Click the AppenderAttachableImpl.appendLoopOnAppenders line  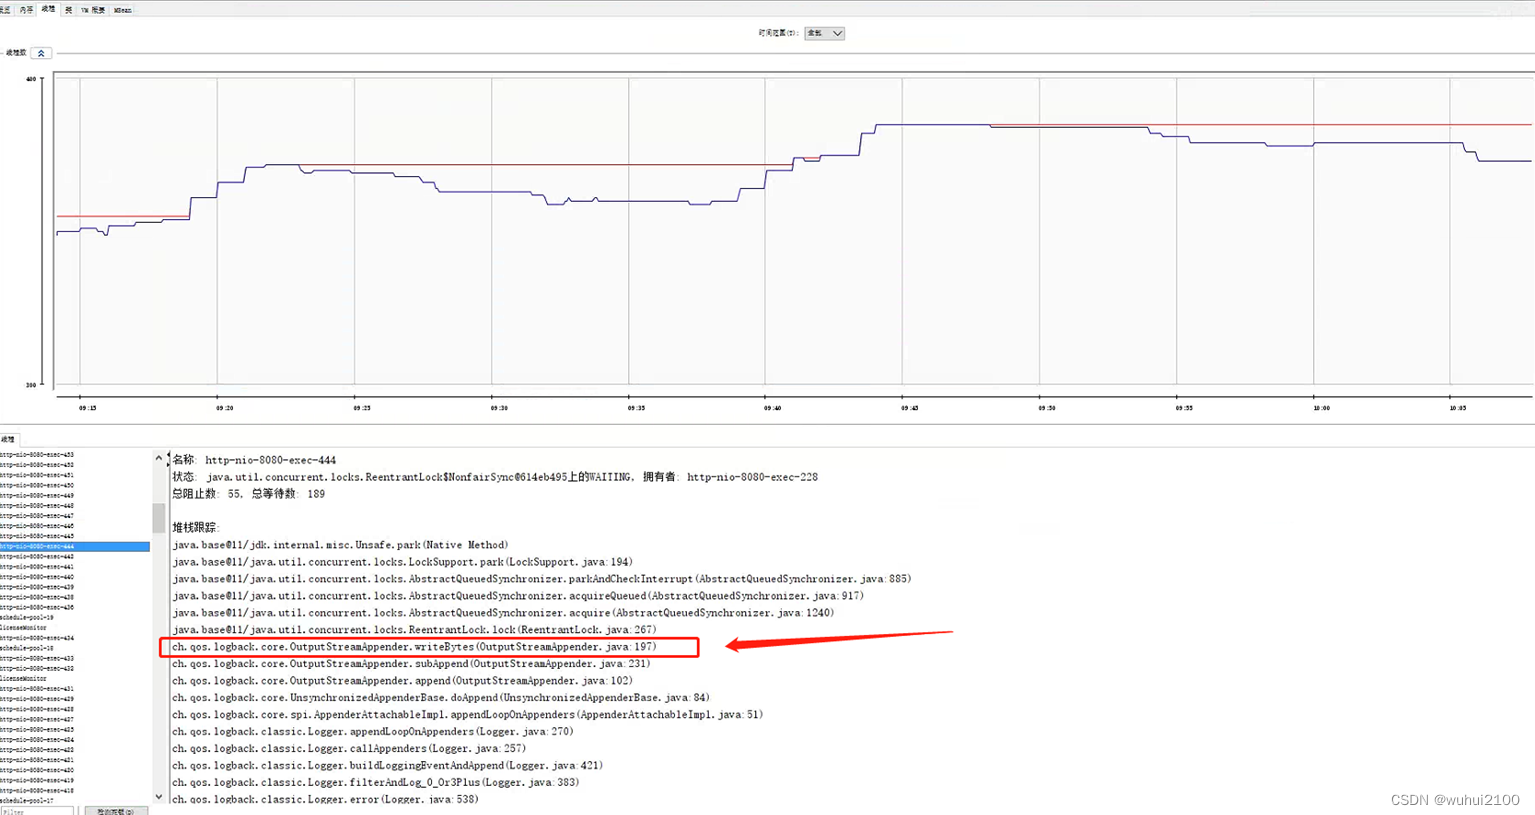(x=467, y=715)
